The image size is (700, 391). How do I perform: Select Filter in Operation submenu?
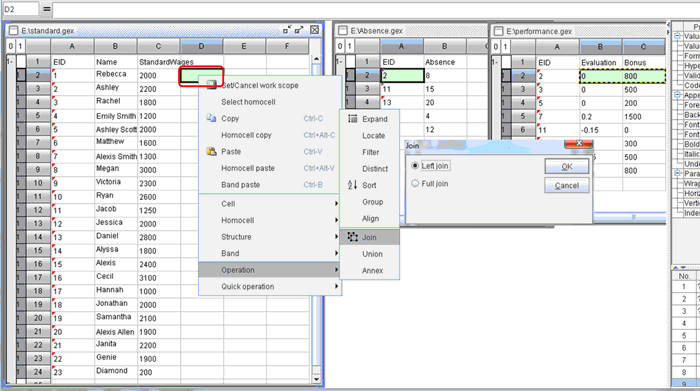(x=371, y=152)
